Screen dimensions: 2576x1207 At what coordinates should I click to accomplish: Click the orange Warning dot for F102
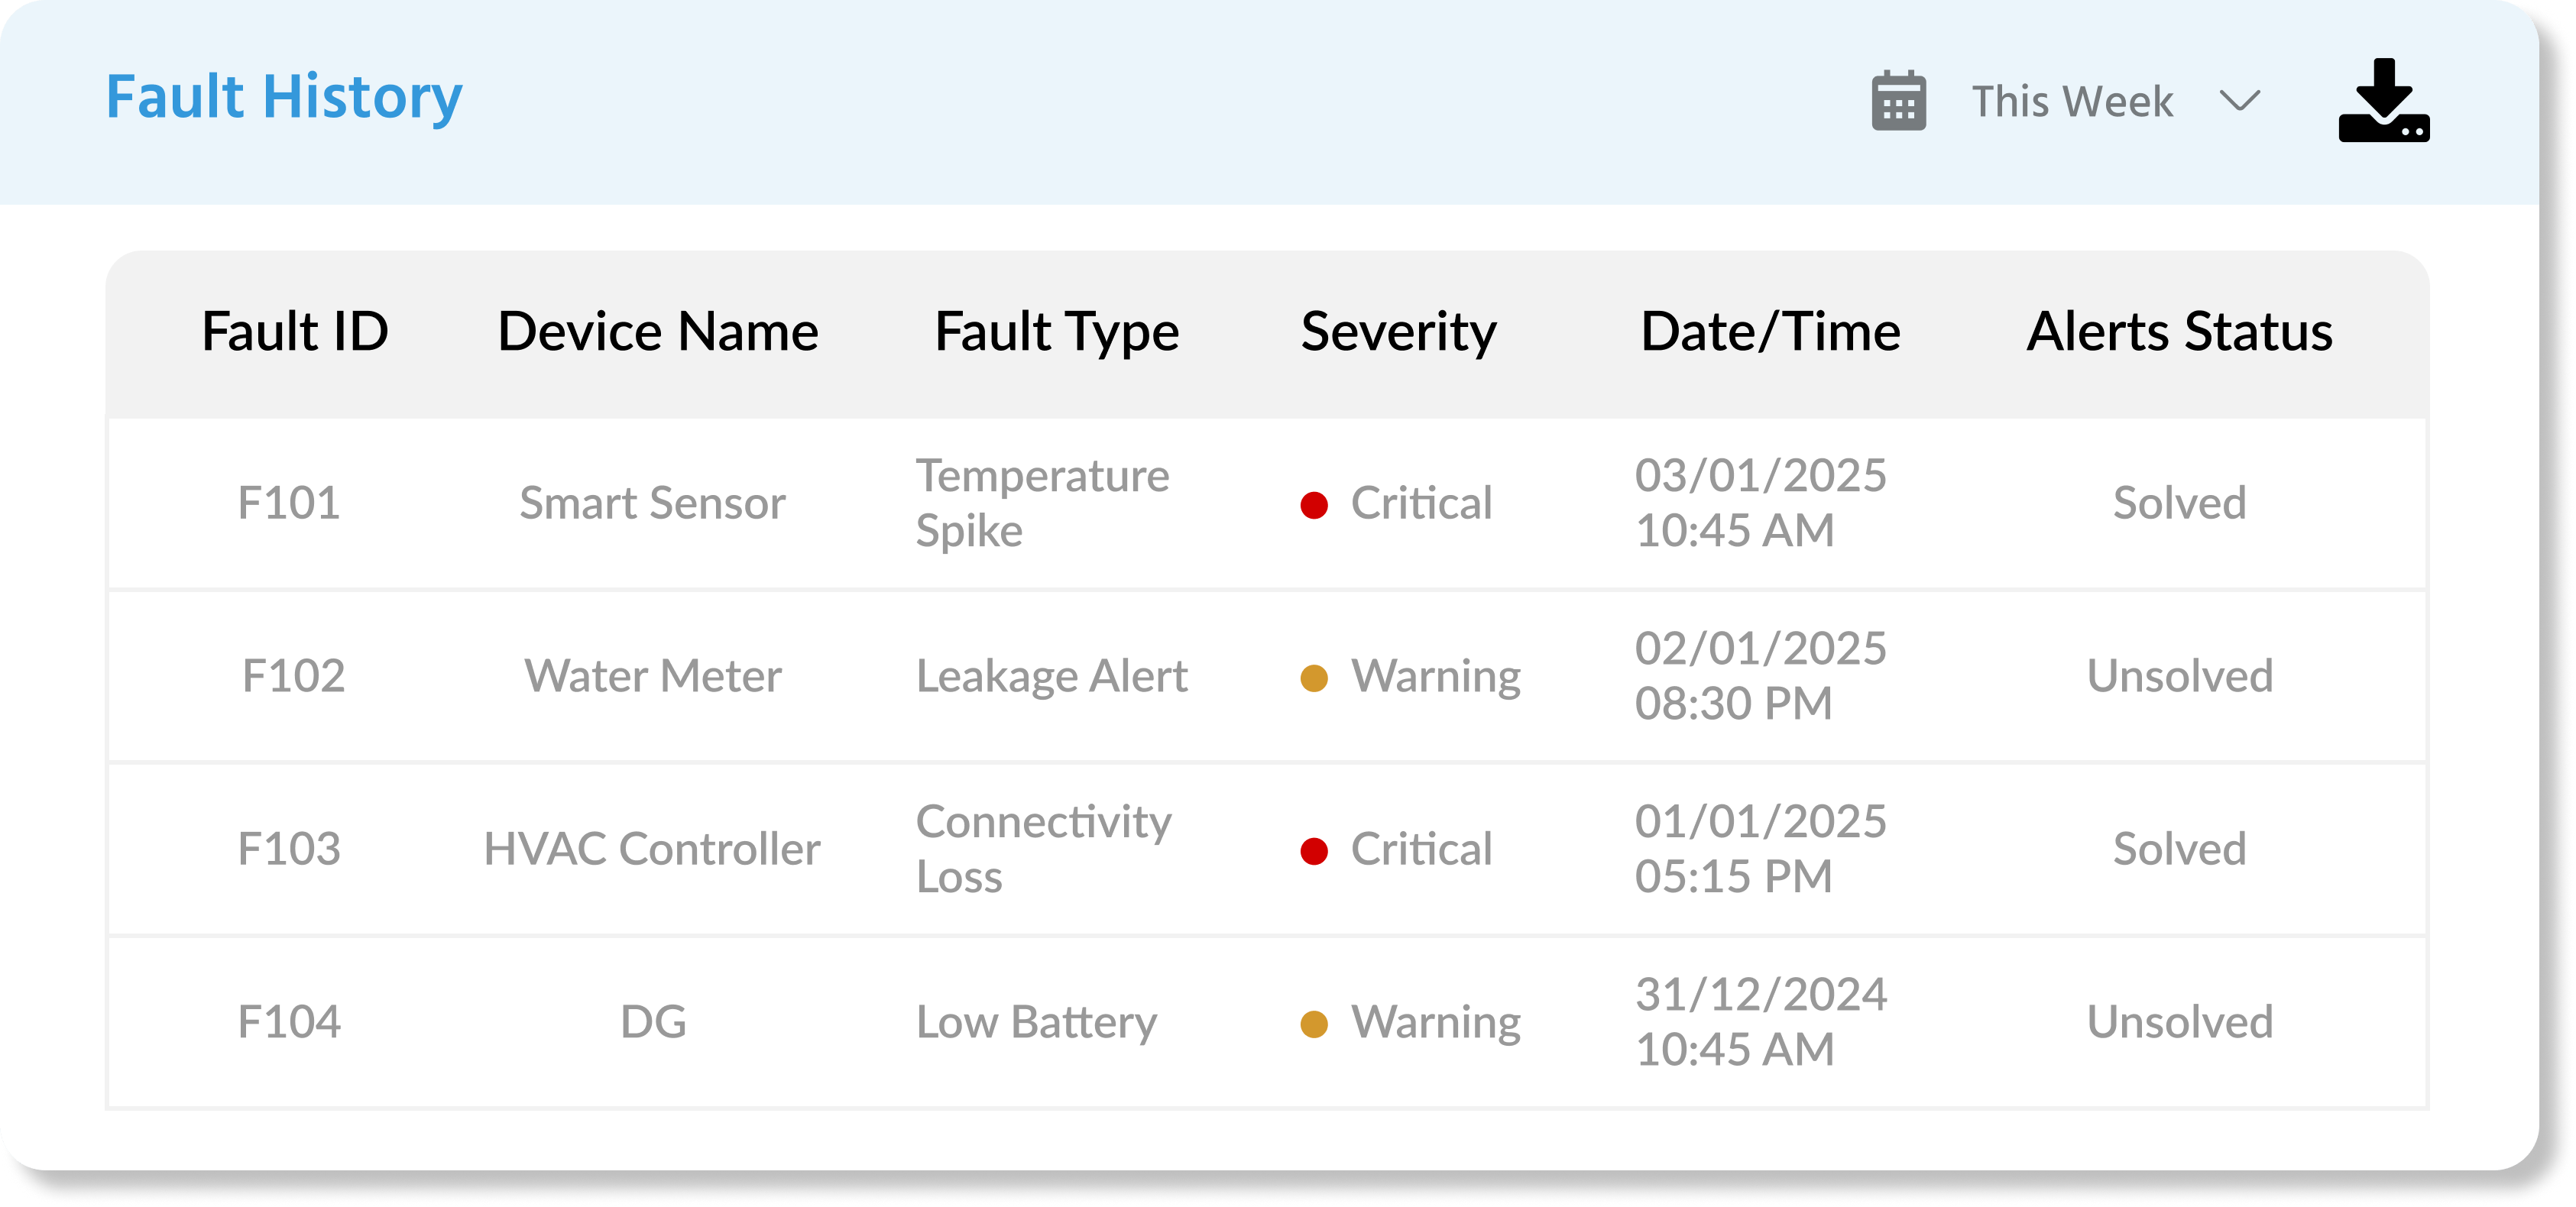1313,678
